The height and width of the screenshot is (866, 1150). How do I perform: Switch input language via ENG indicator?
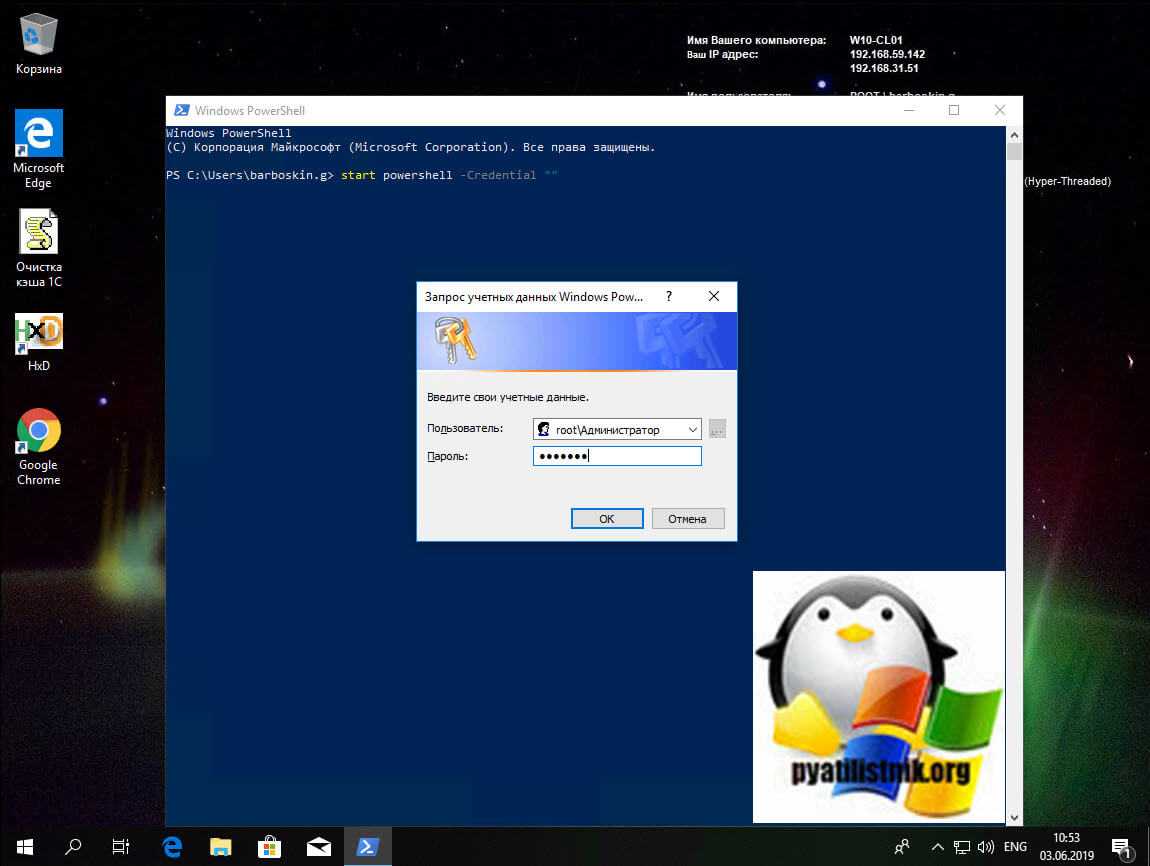pos(1015,847)
